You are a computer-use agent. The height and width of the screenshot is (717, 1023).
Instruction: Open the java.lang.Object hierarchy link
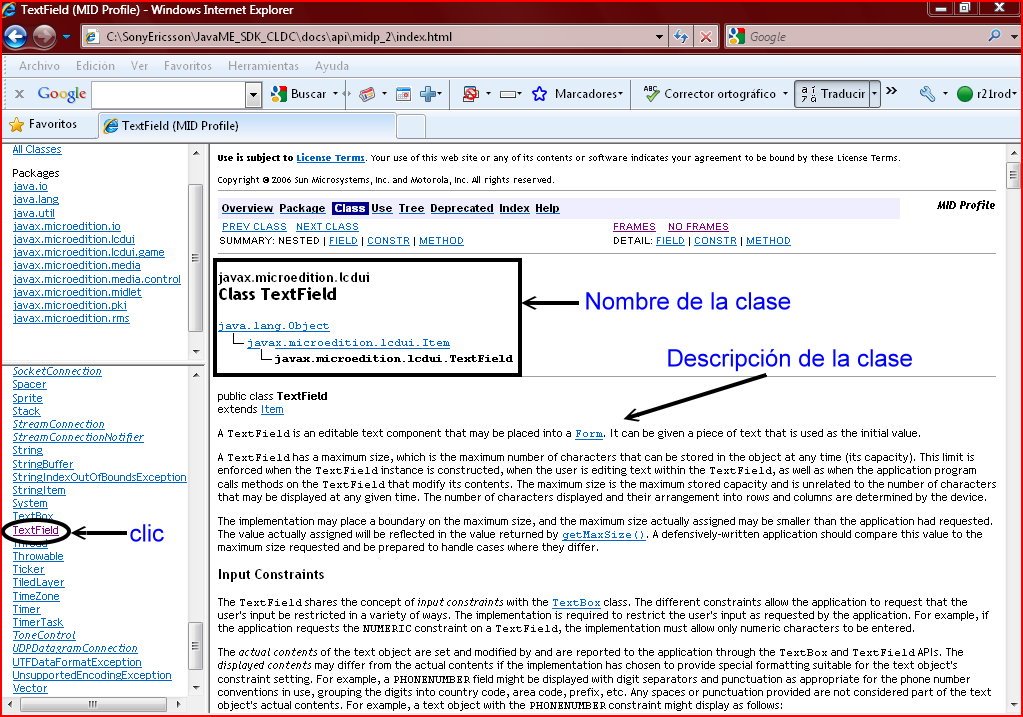point(273,326)
